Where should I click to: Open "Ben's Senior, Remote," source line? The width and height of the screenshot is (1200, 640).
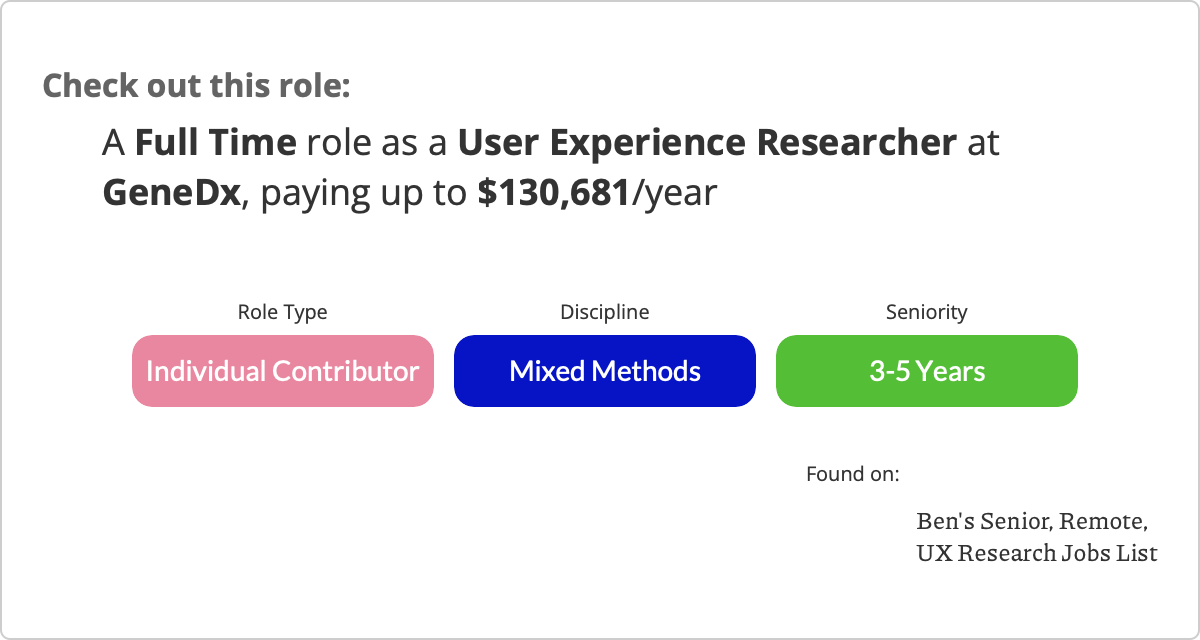pos(1031,522)
